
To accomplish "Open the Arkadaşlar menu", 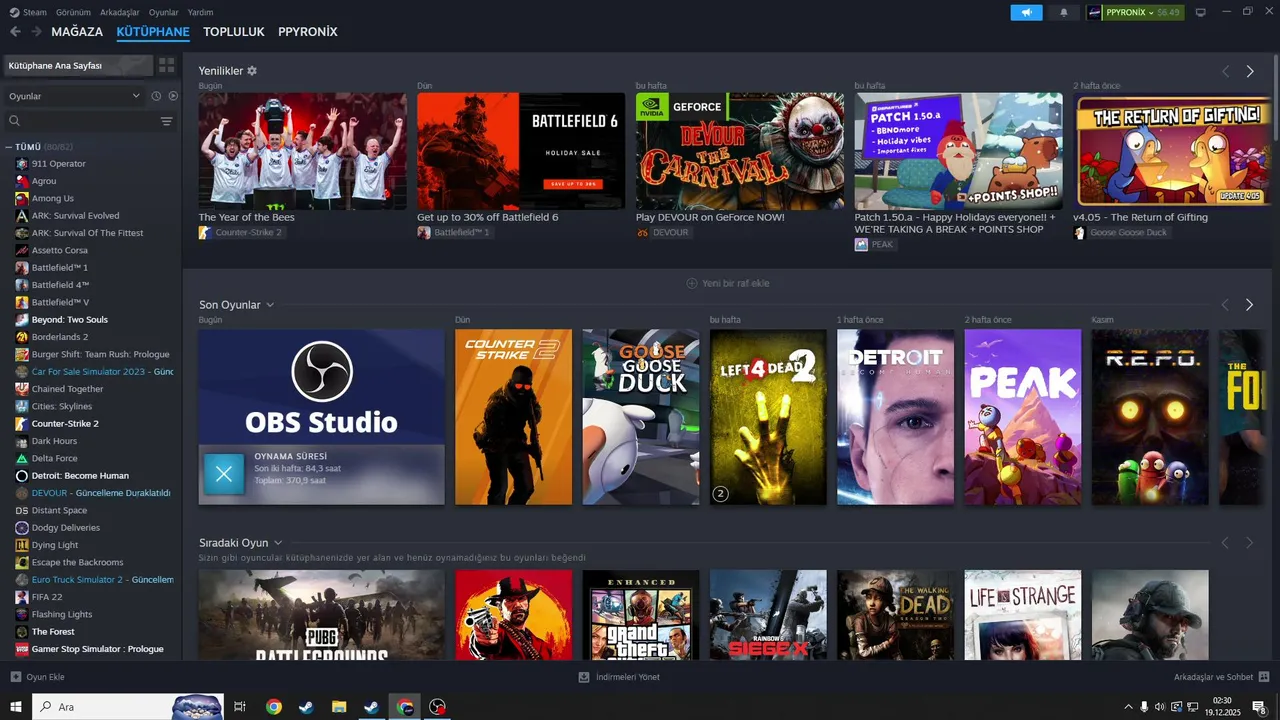I will [120, 12].
